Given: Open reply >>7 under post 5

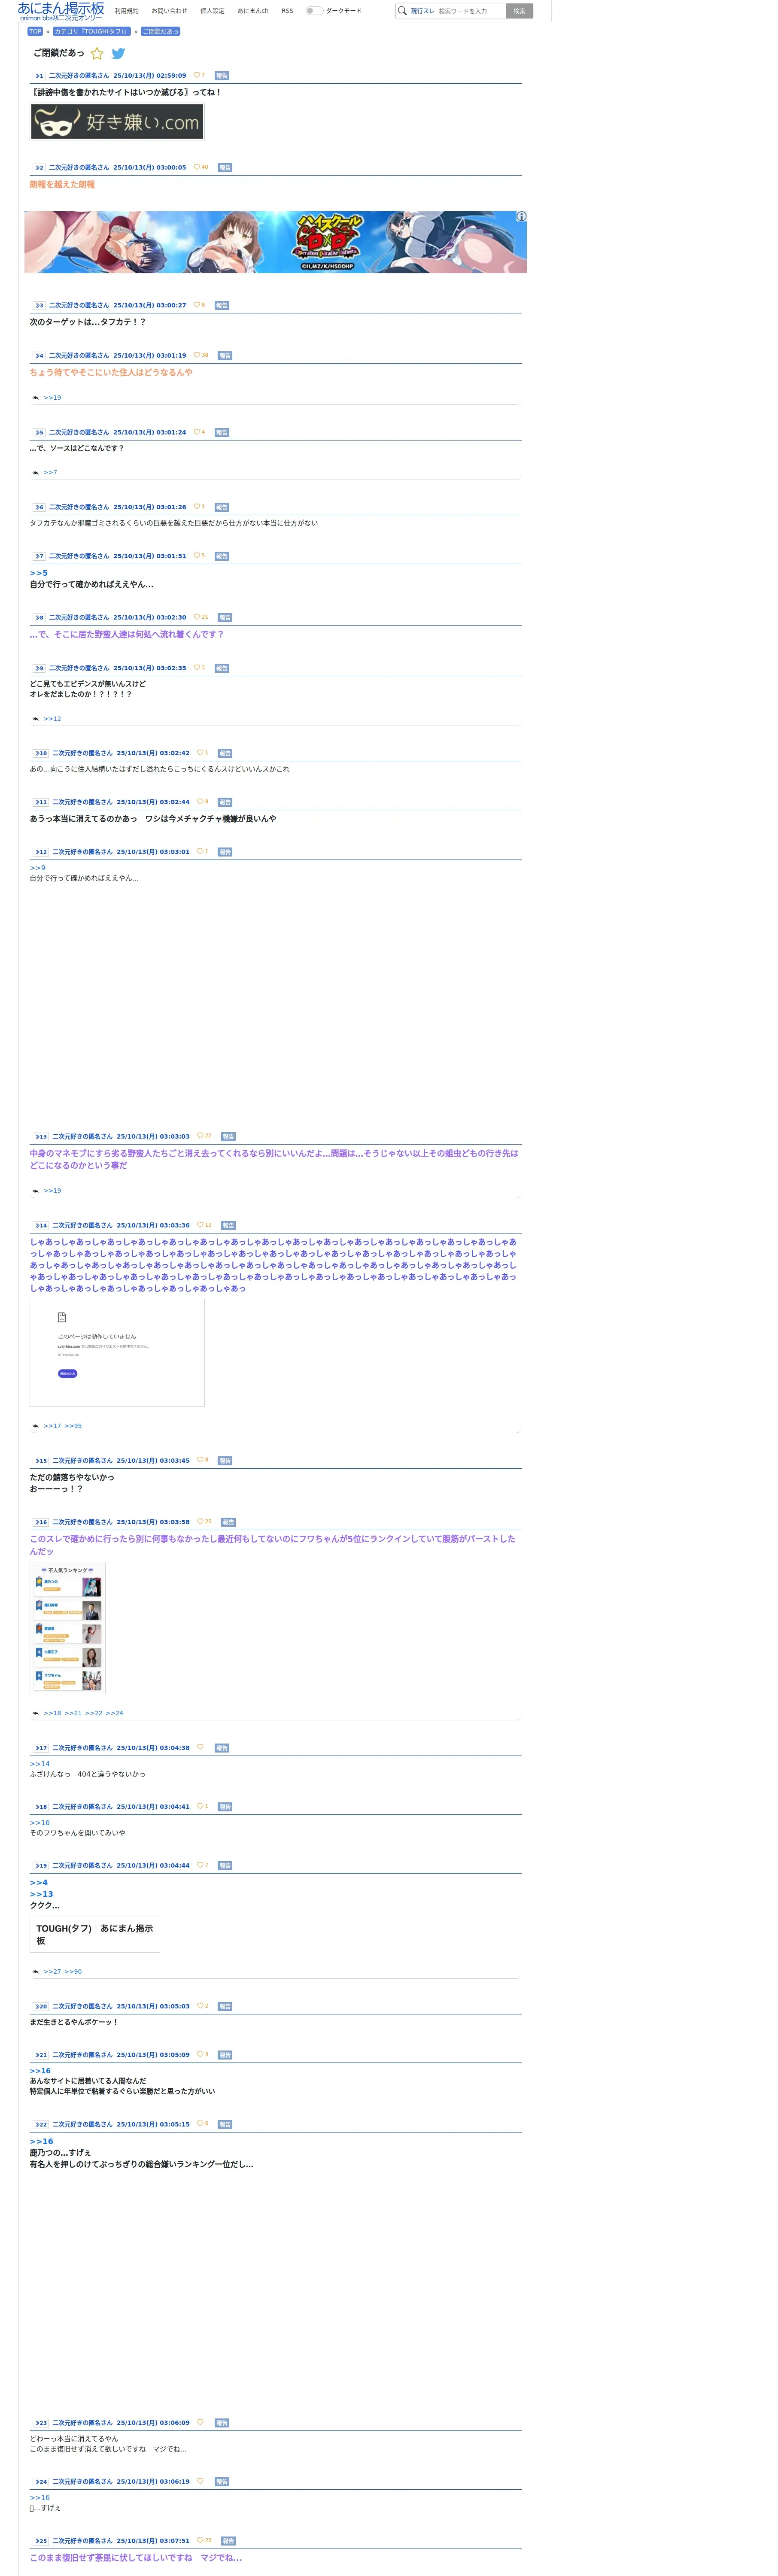Looking at the screenshot, I should pos(50,472).
